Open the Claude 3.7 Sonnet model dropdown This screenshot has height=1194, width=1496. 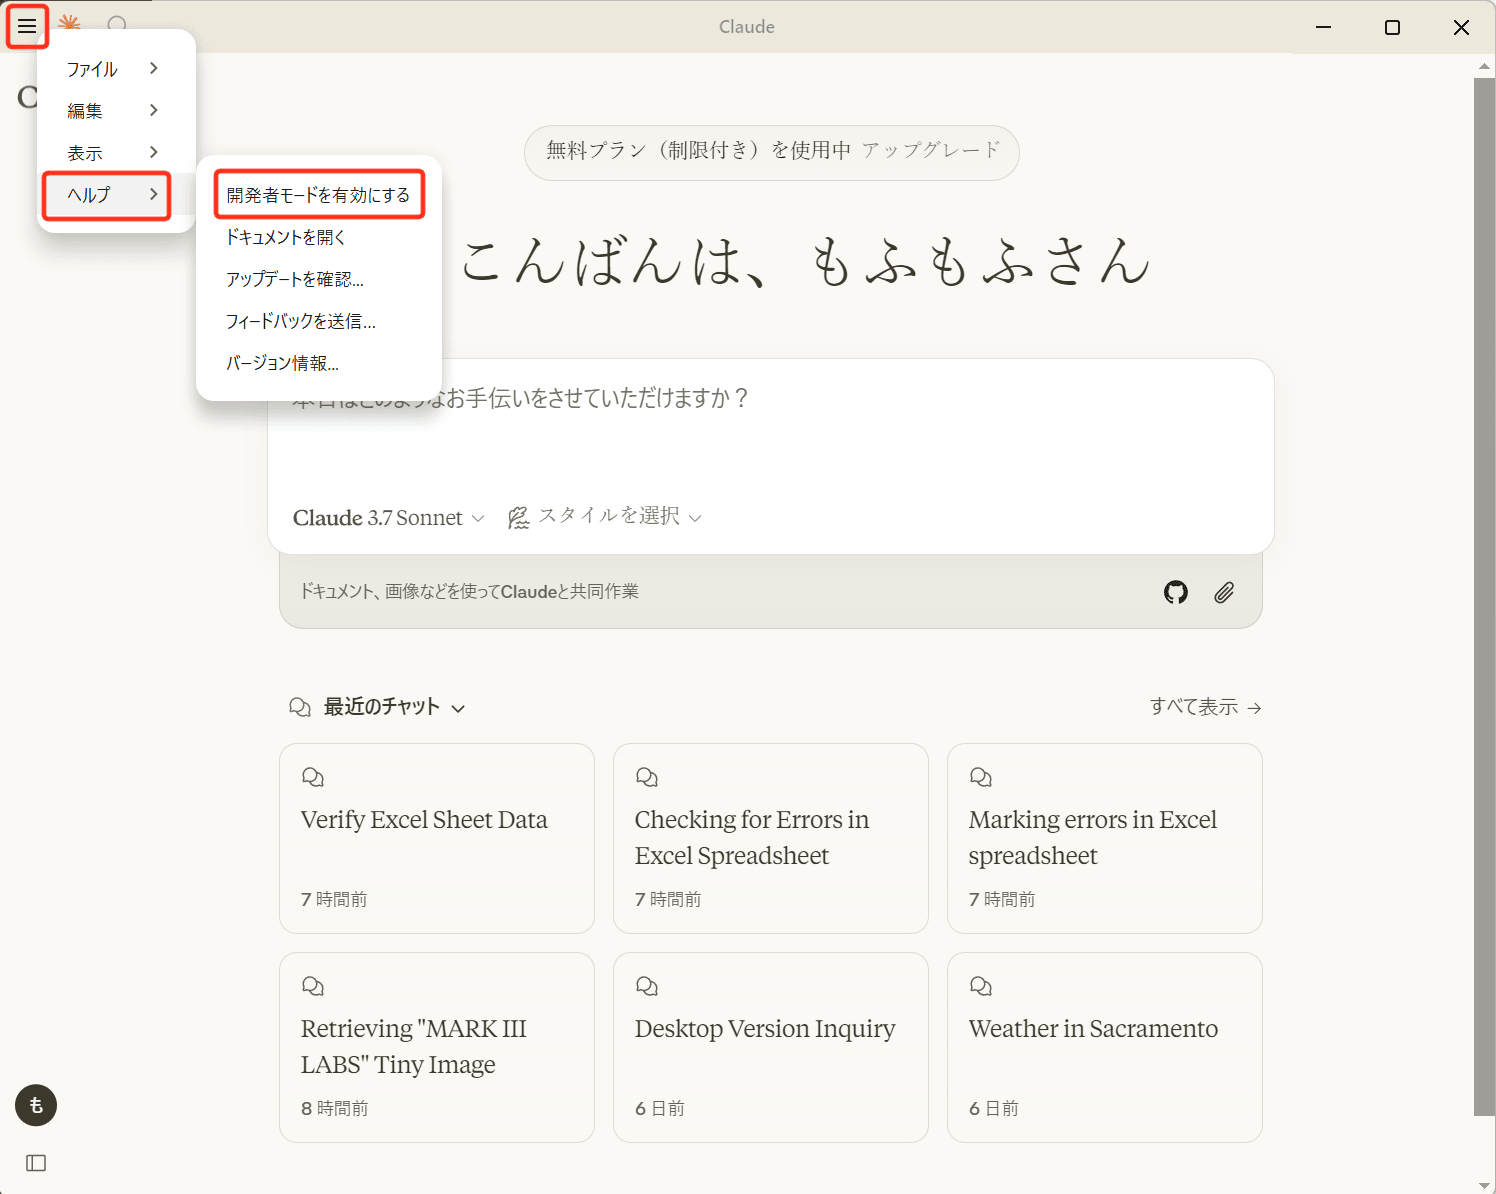coord(388,517)
